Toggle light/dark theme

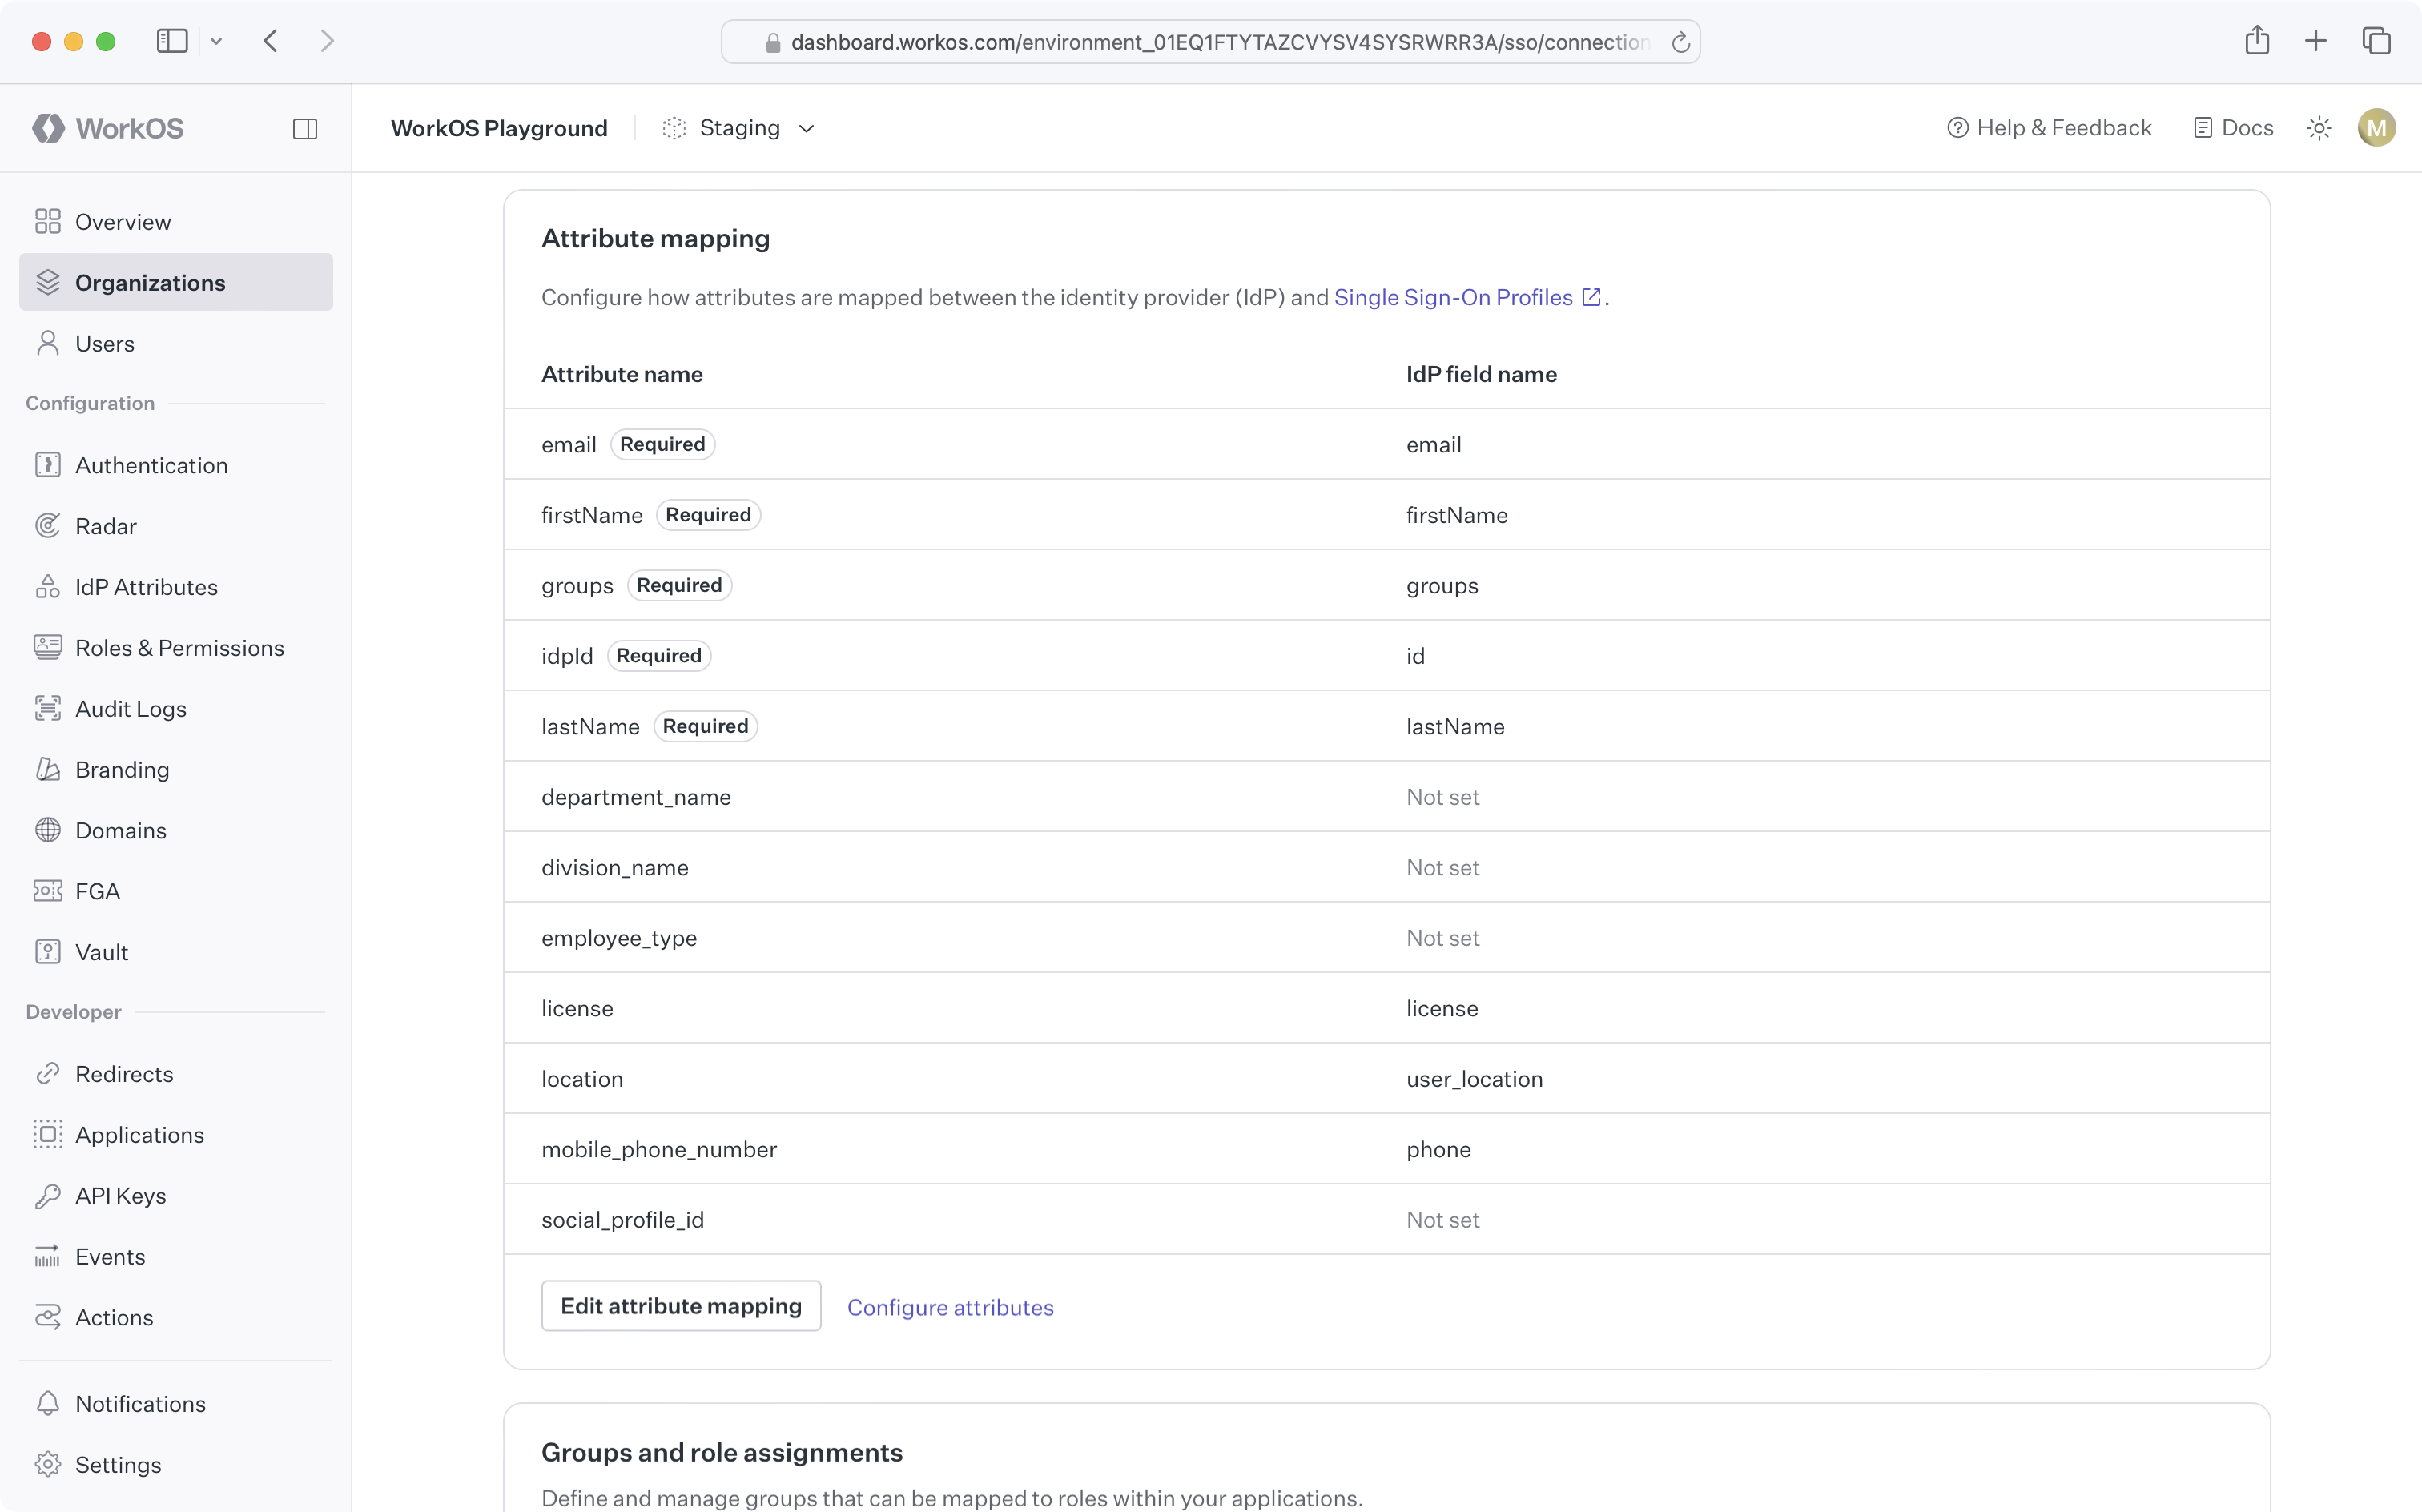[x=2320, y=127]
